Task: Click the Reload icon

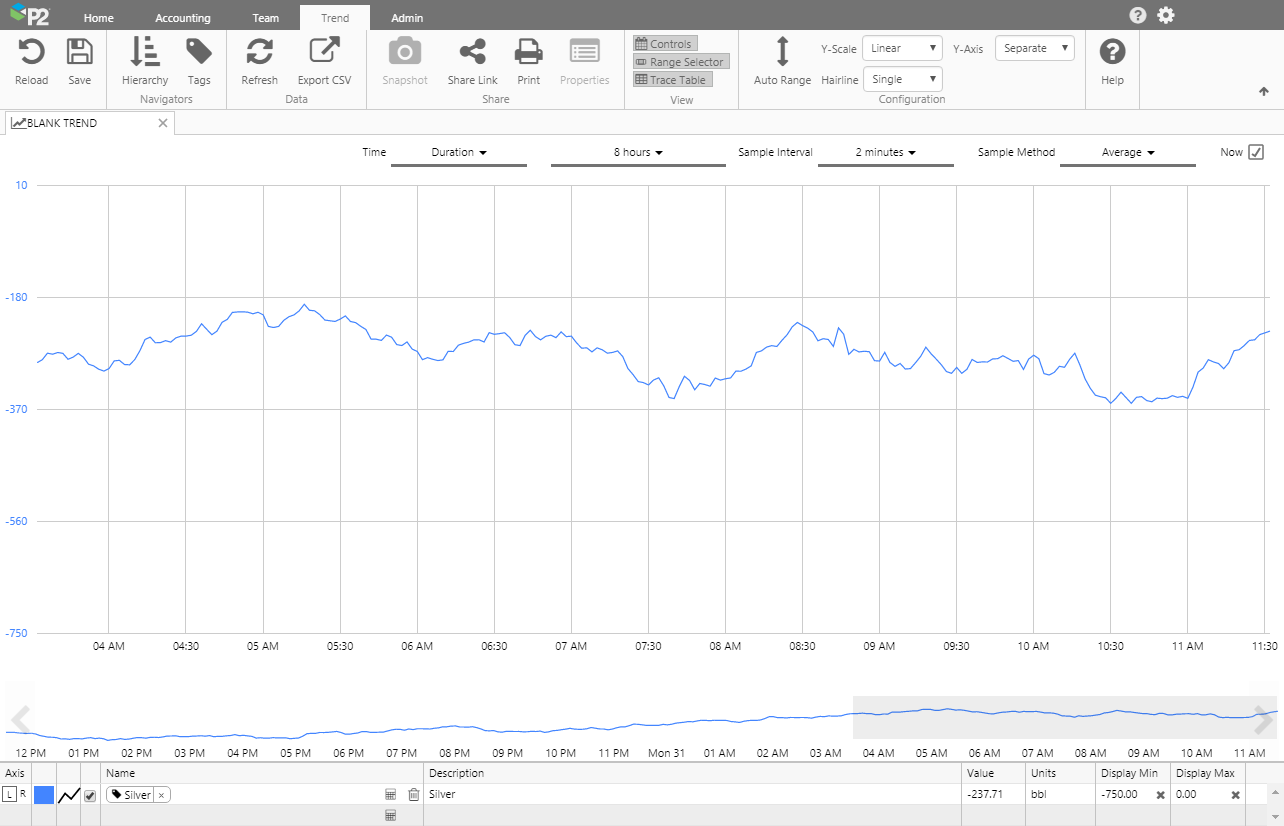Action: (x=31, y=52)
